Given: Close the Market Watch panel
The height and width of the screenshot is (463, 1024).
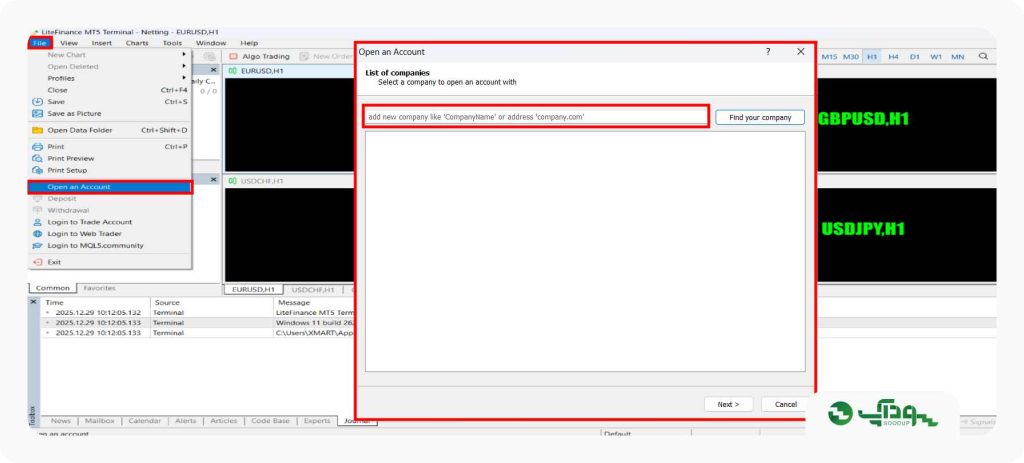Looking at the screenshot, I should (x=213, y=69).
